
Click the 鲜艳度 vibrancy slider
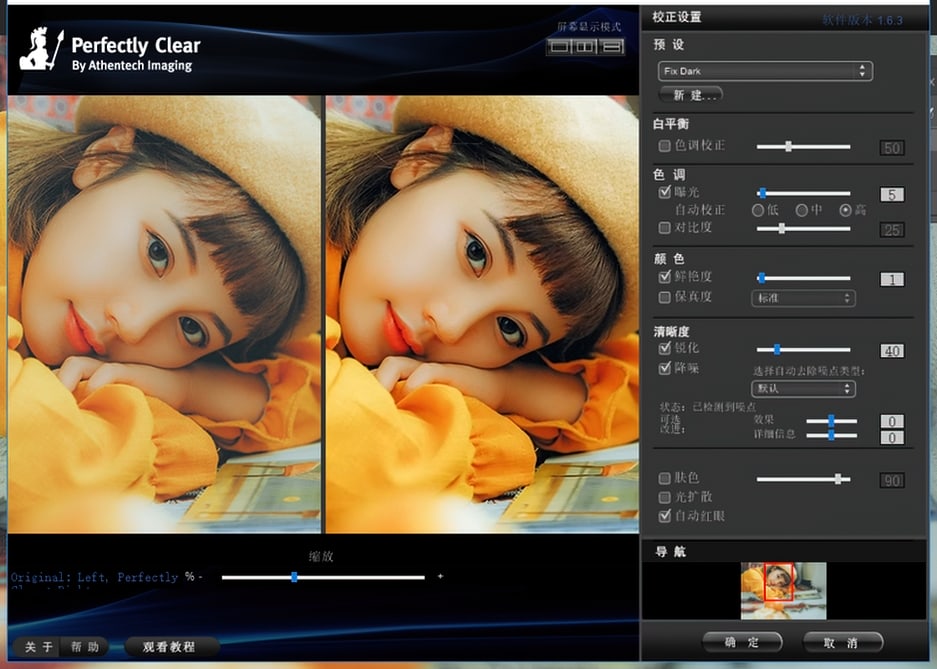[x=803, y=278]
